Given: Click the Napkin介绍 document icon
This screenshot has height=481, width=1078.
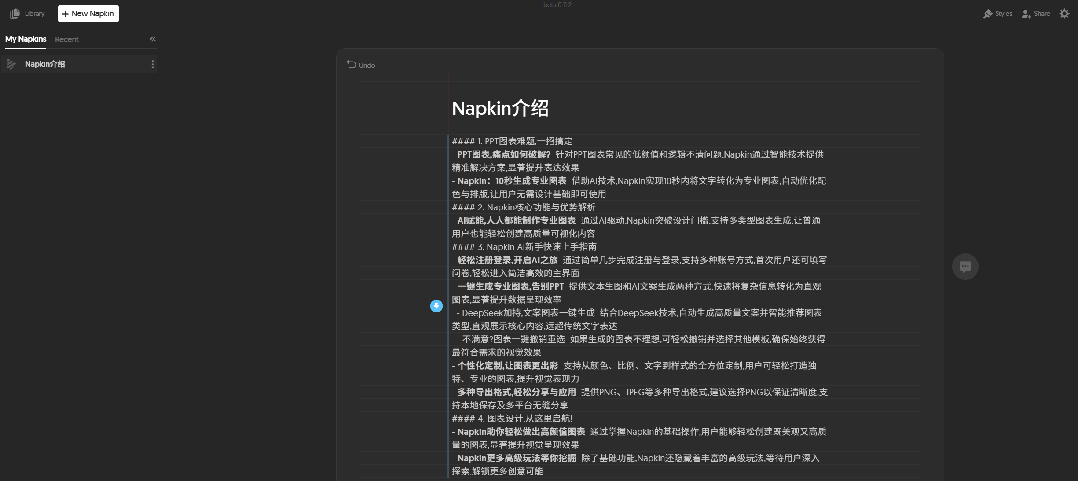Looking at the screenshot, I should [11, 64].
